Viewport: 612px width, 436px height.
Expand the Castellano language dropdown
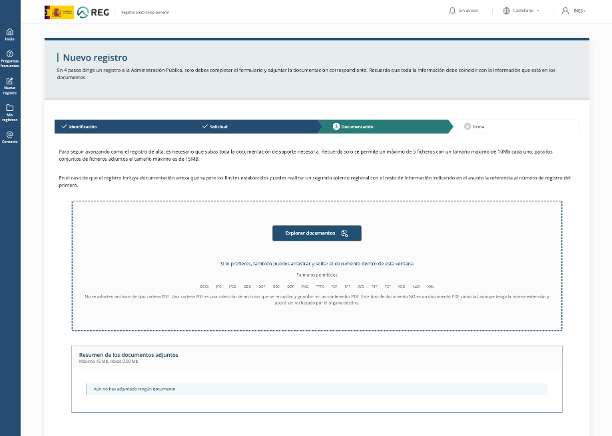[525, 10]
